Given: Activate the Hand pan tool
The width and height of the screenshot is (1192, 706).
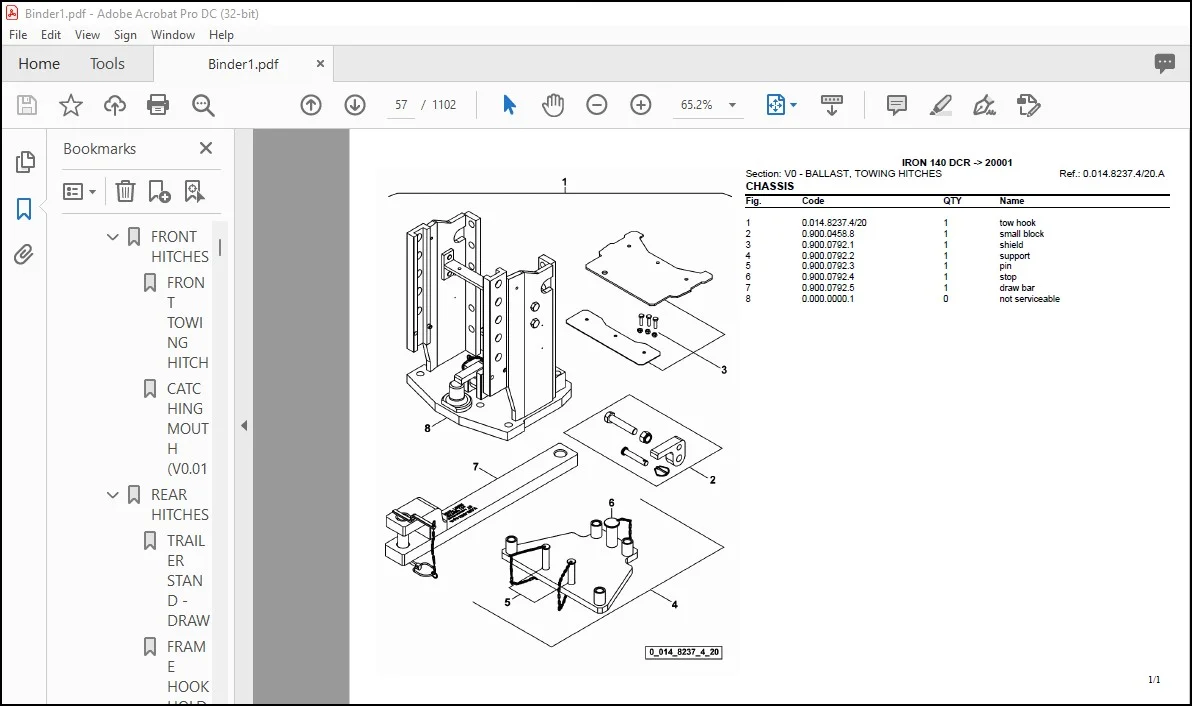Looking at the screenshot, I should [x=553, y=105].
